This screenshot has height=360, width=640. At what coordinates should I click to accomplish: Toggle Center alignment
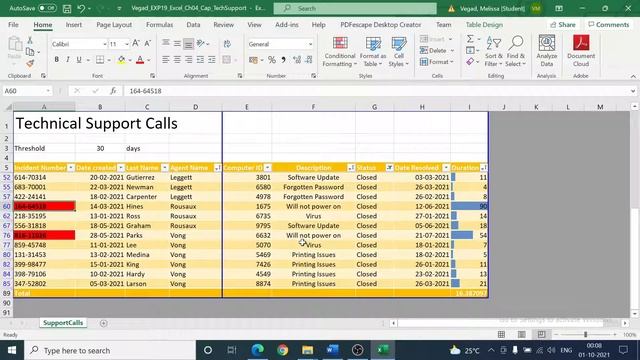177,60
